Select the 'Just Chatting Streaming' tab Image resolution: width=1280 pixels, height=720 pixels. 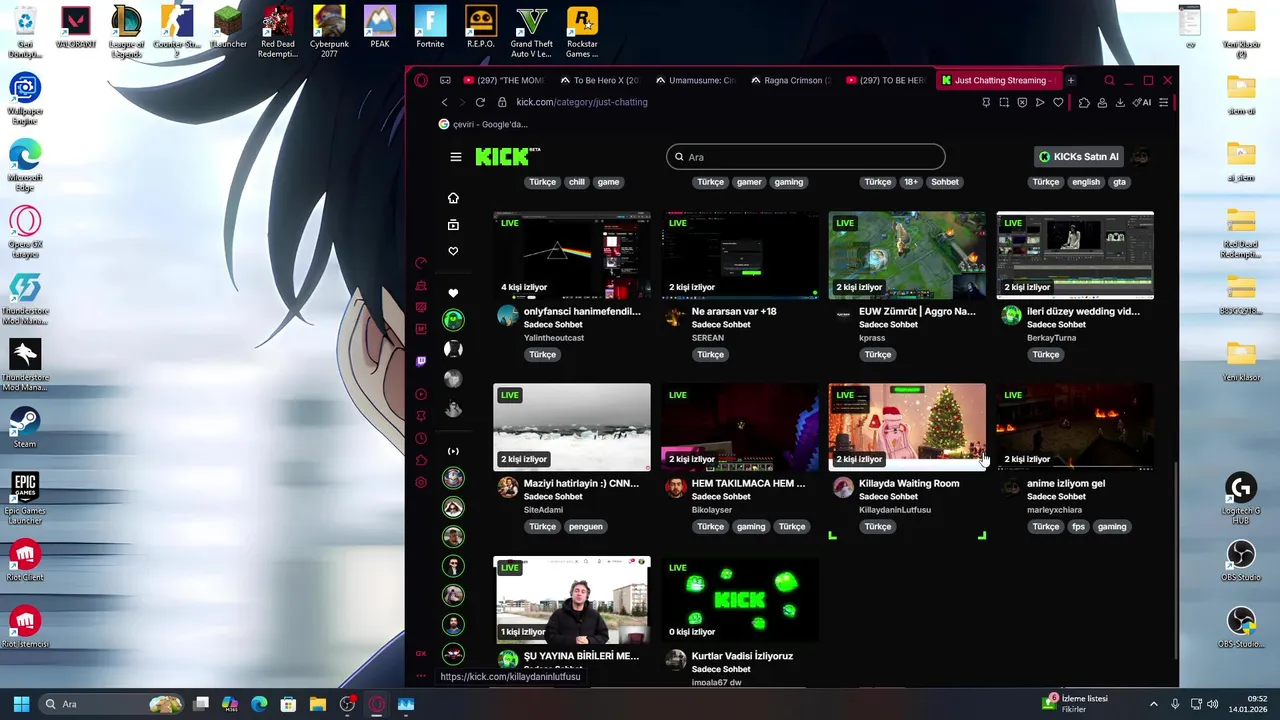(997, 80)
